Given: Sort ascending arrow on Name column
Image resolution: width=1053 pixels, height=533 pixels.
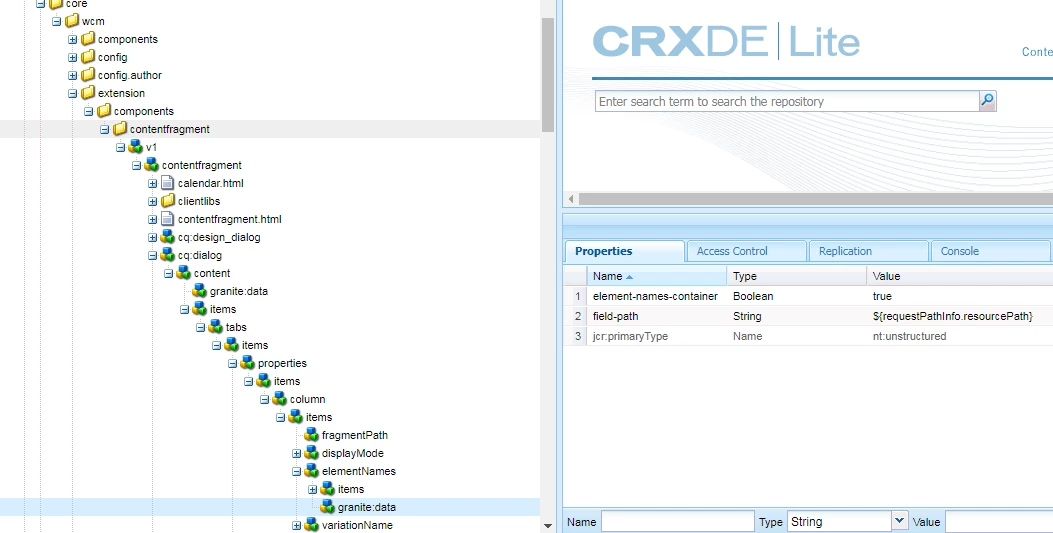Looking at the screenshot, I should pyautogui.click(x=629, y=277).
